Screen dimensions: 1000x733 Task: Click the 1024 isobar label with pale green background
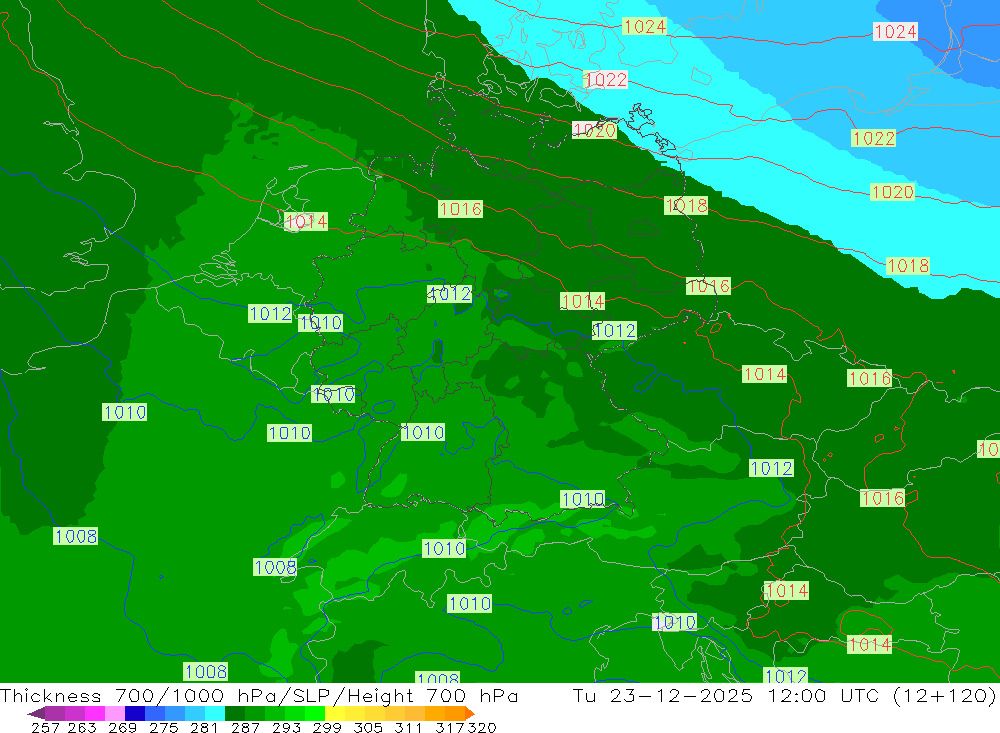pyautogui.click(x=645, y=26)
